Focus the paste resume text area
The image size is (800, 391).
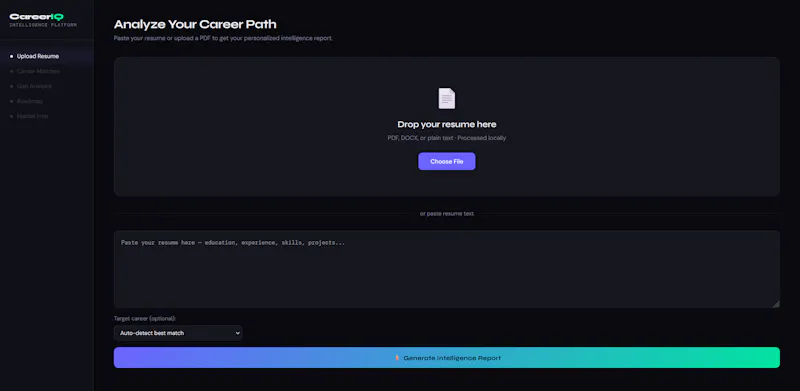(x=446, y=269)
